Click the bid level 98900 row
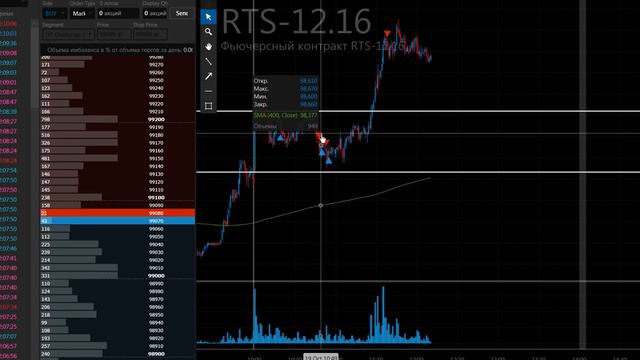Viewport: 640px width, 360px height. [x=118, y=354]
